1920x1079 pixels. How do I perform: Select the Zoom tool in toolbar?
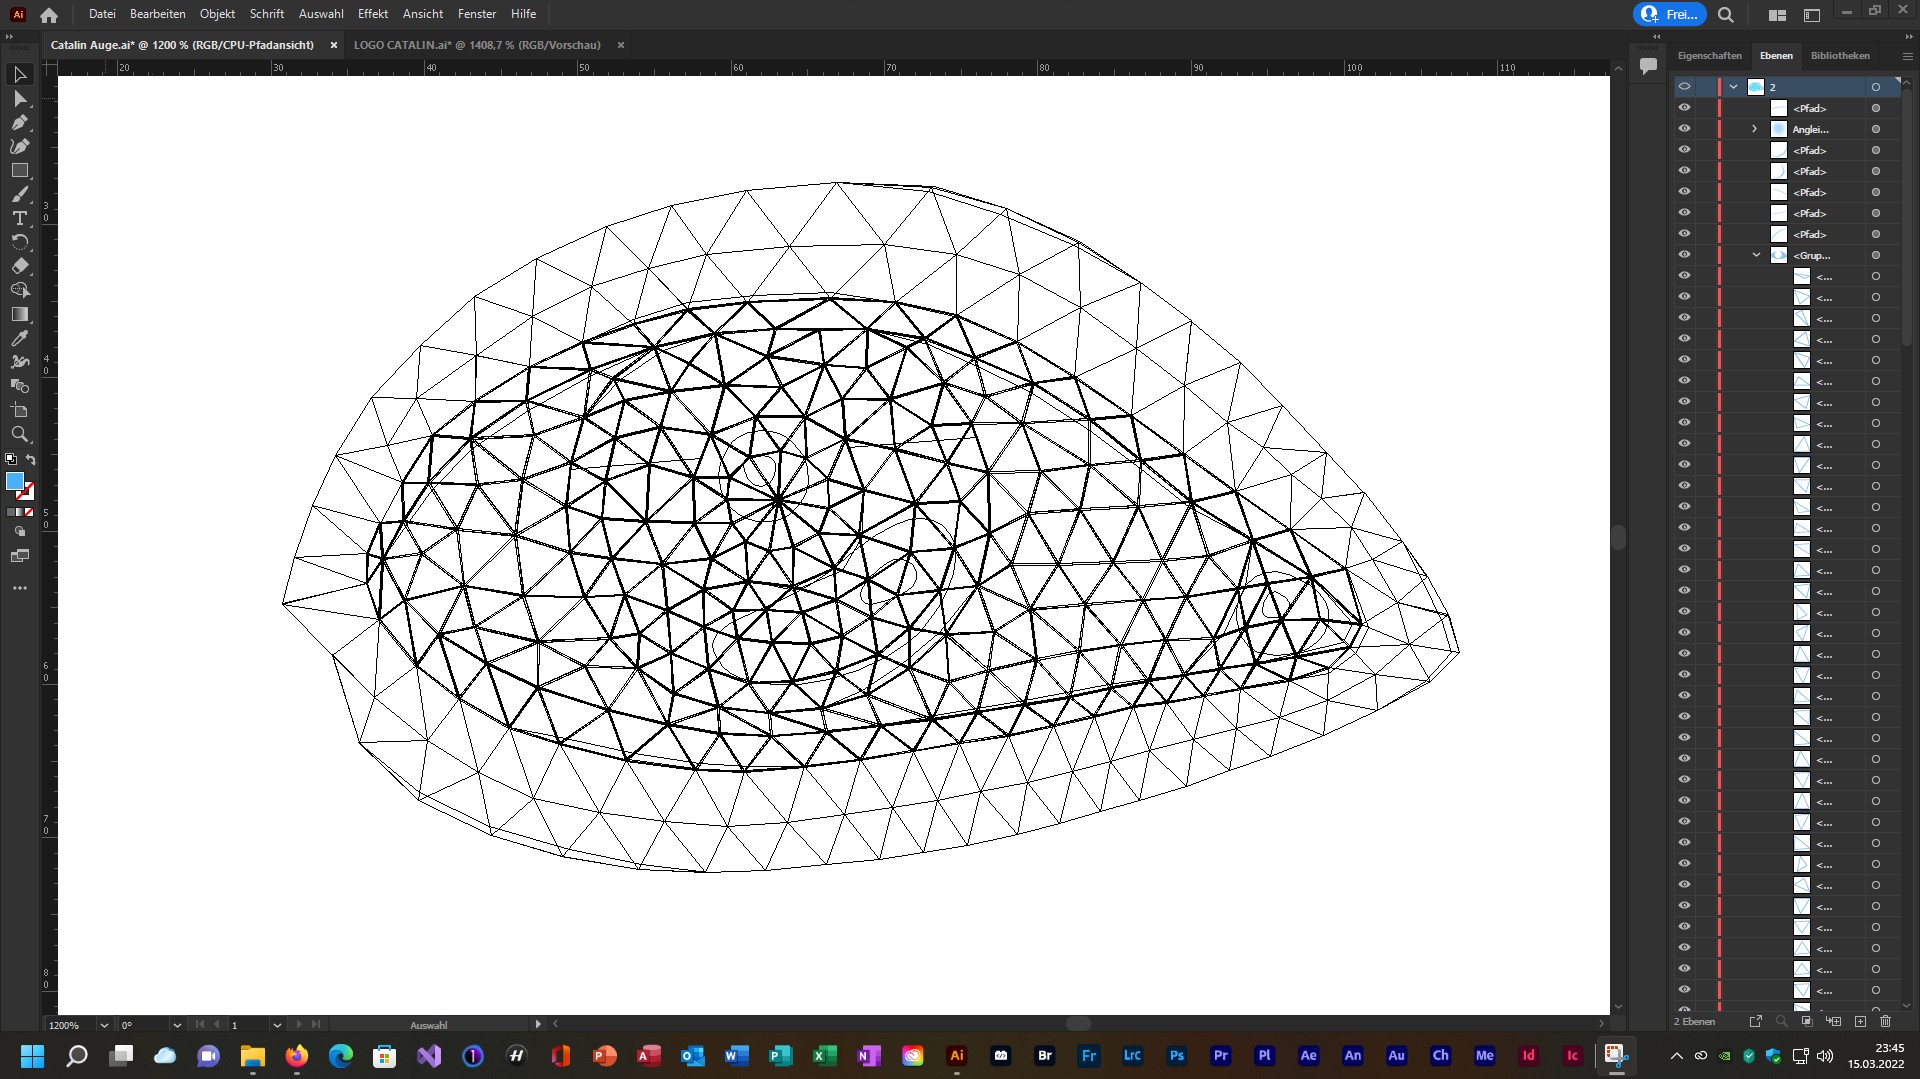point(19,435)
